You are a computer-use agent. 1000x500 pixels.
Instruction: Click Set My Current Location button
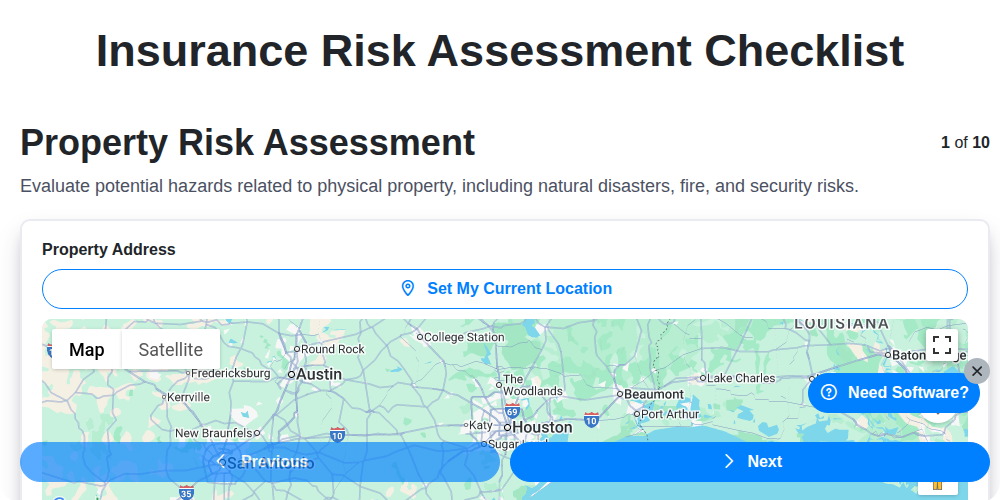click(x=504, y=289)
